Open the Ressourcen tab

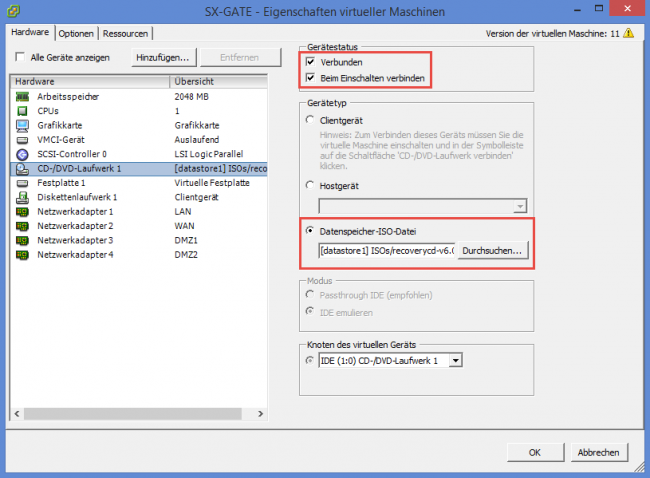[x=126, y=33]
